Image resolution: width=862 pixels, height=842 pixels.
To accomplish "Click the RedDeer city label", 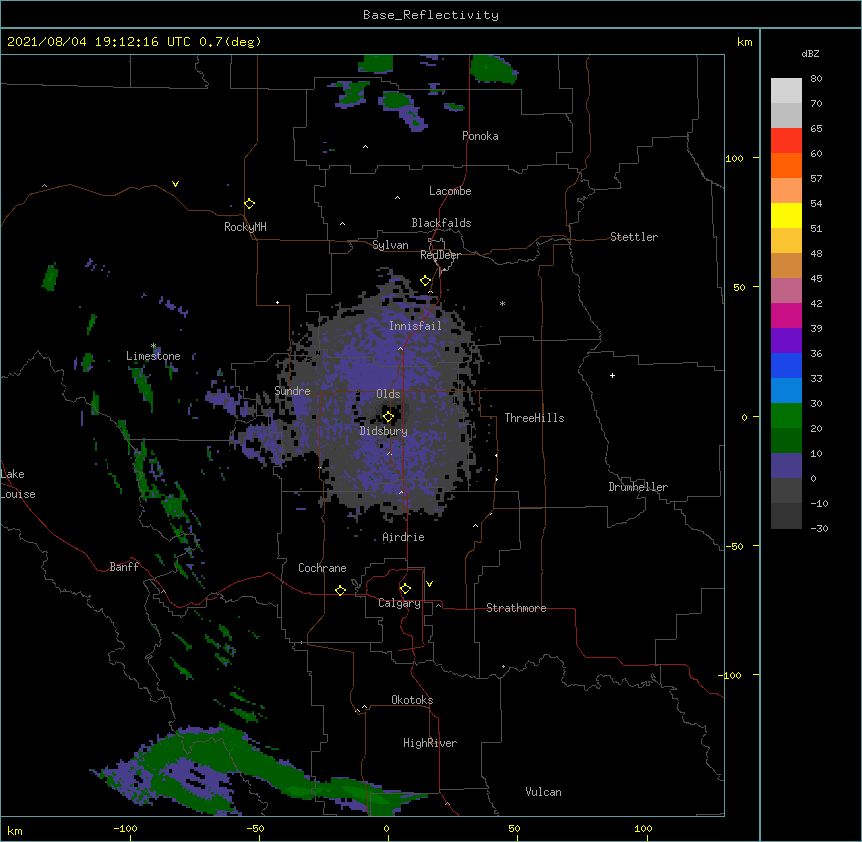I will (440, 255).
